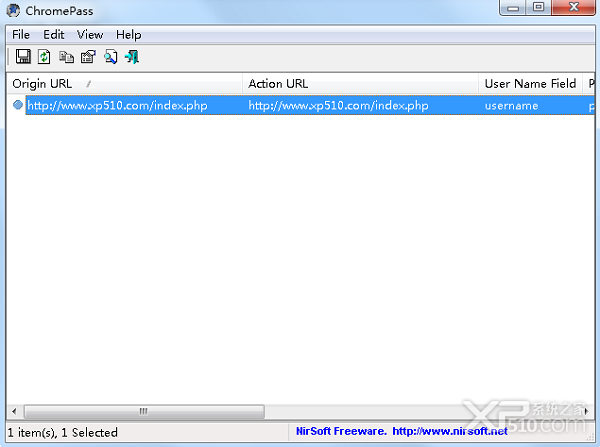
Task: Click the Action URL cell http://www.xp510.com/index.php
Action: (338, 105)
